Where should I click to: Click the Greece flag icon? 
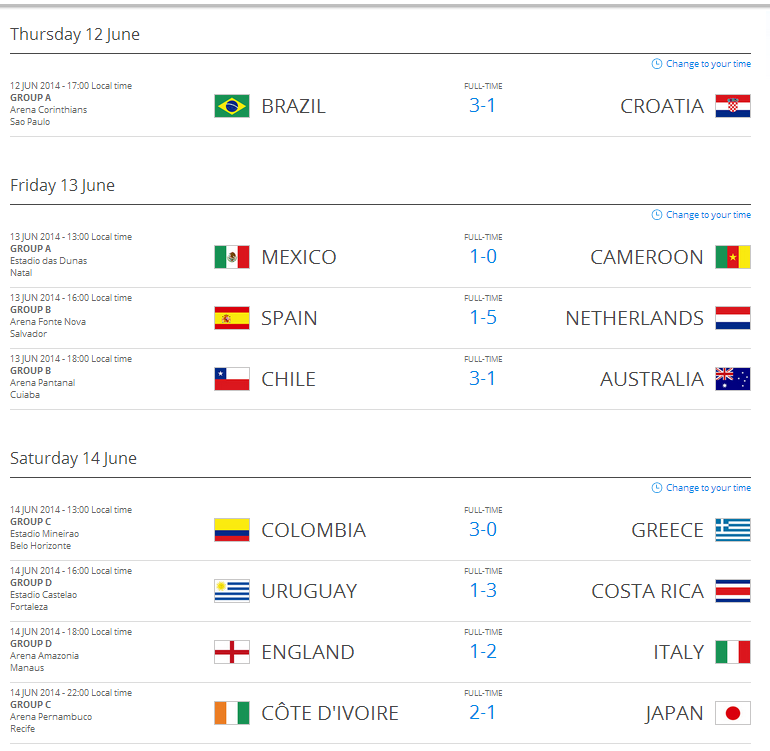[x=733, y=530]
